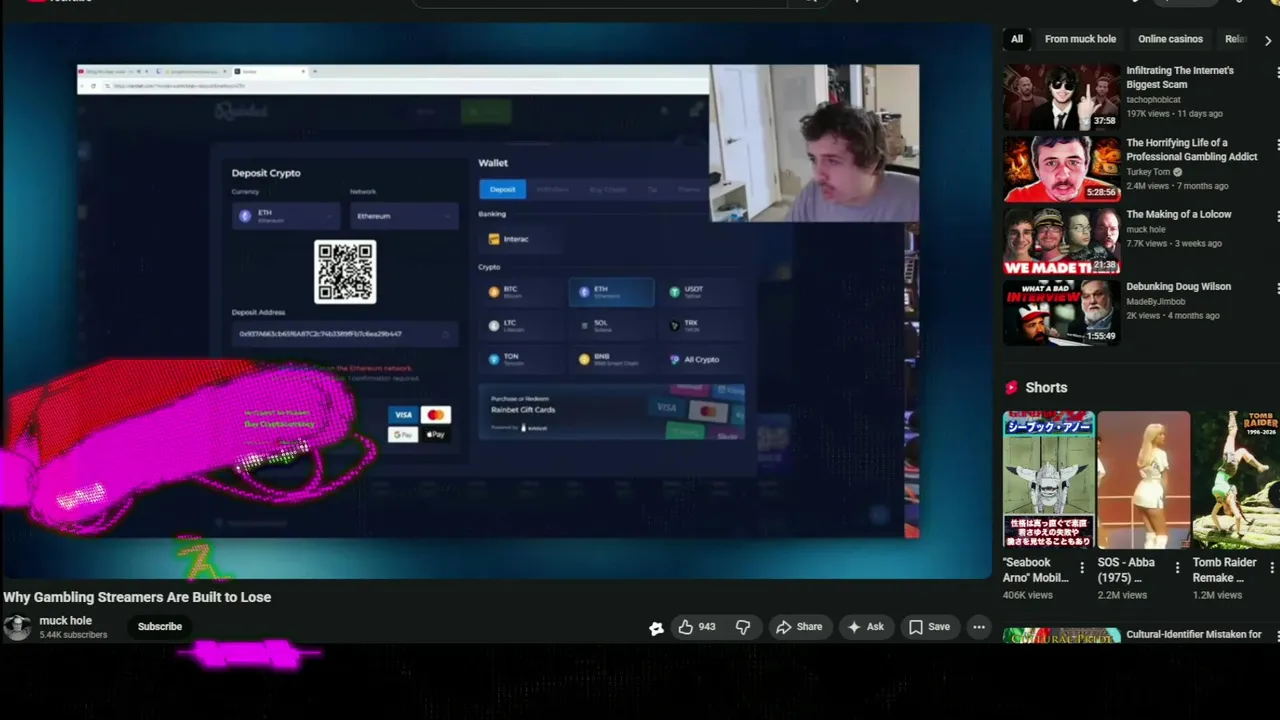1280x720 pixels.
Task: Show more chips with the right chevron
Action: (x=1268, y=40)
